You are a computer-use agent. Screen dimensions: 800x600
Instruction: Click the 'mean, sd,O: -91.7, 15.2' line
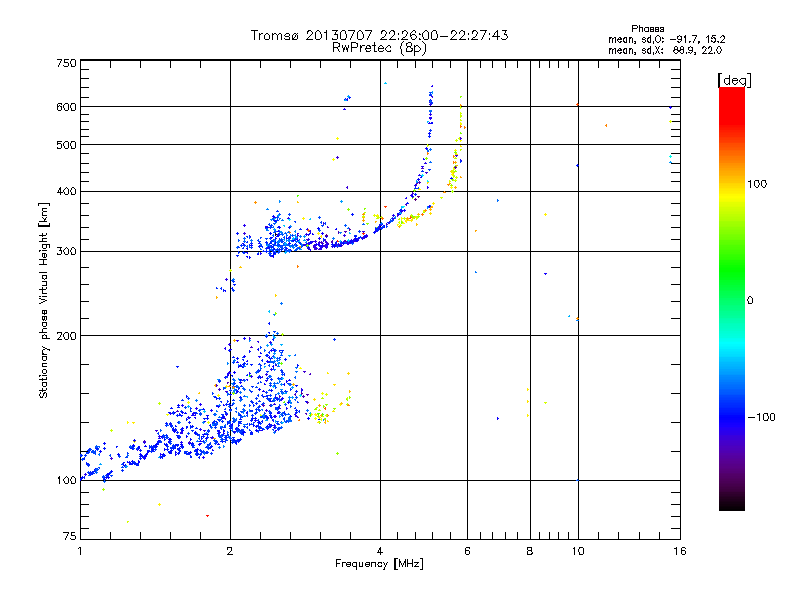(x=666, y=39)
